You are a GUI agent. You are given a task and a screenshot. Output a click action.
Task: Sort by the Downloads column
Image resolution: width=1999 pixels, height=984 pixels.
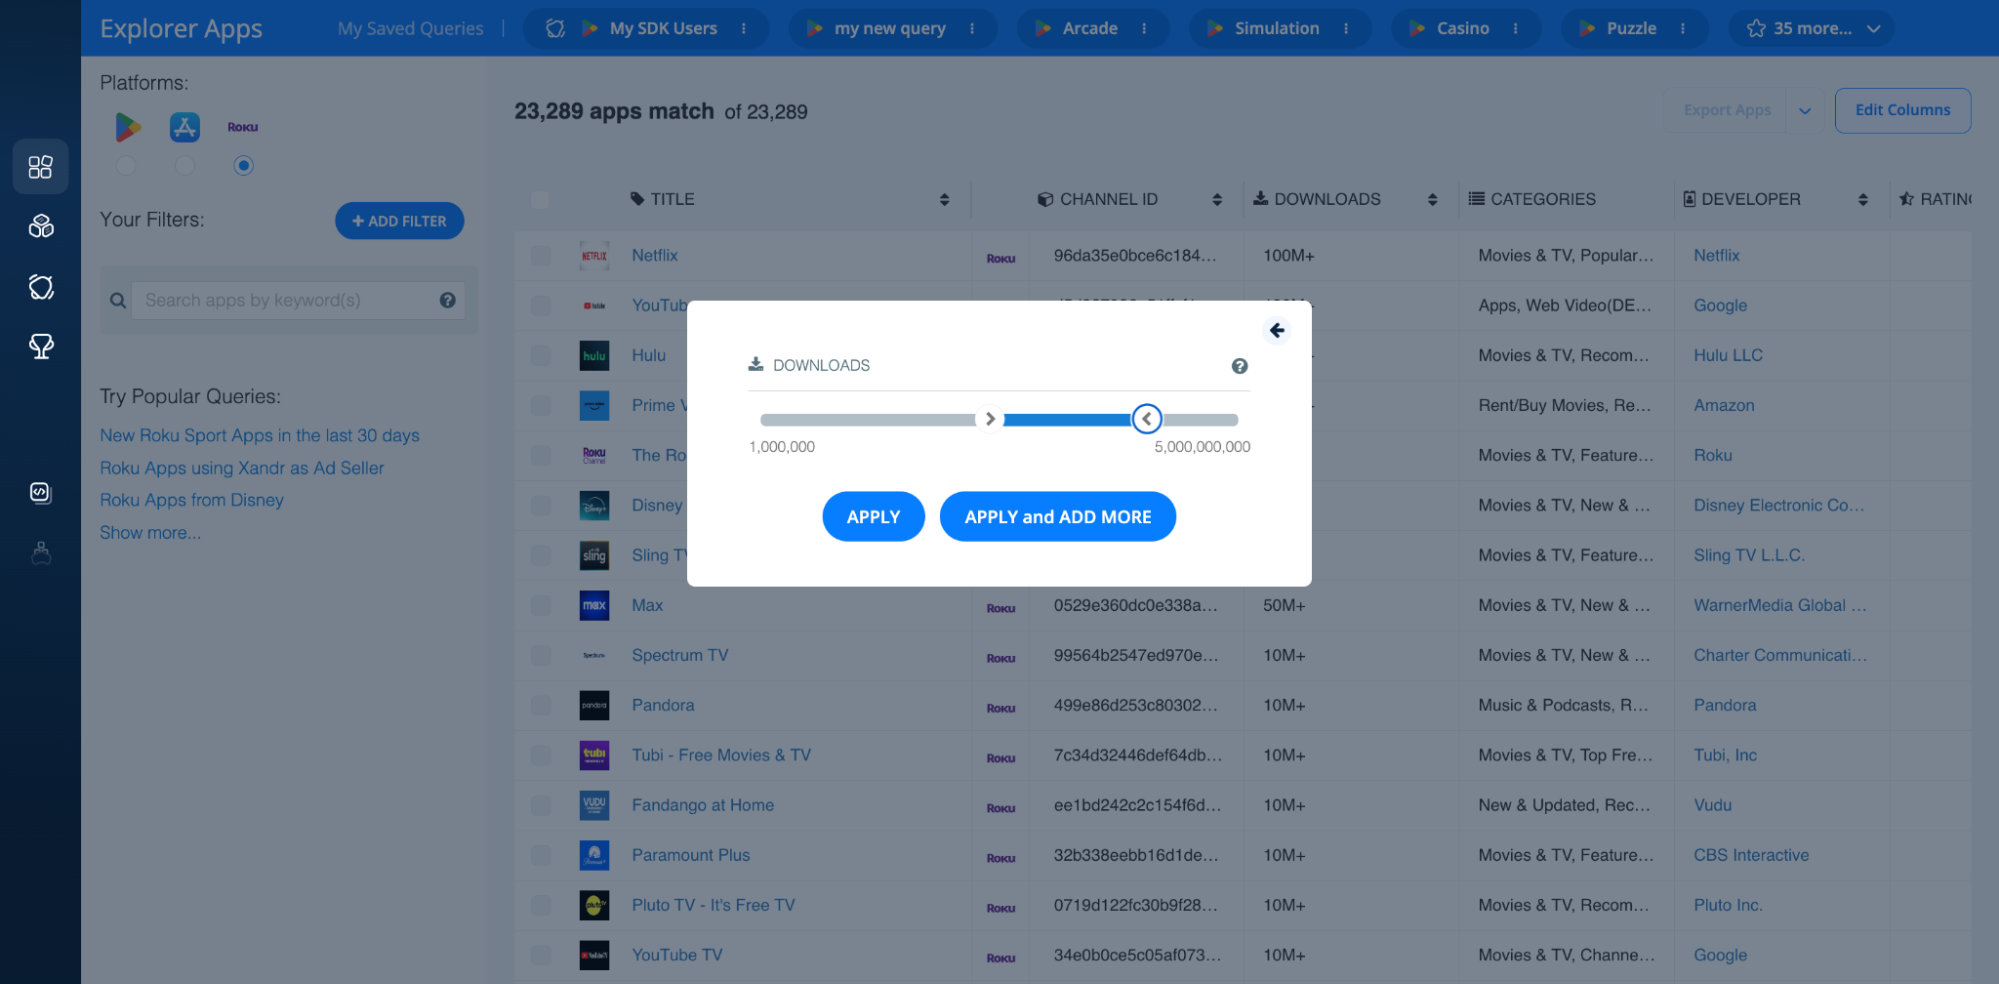tap(1433, 200)
